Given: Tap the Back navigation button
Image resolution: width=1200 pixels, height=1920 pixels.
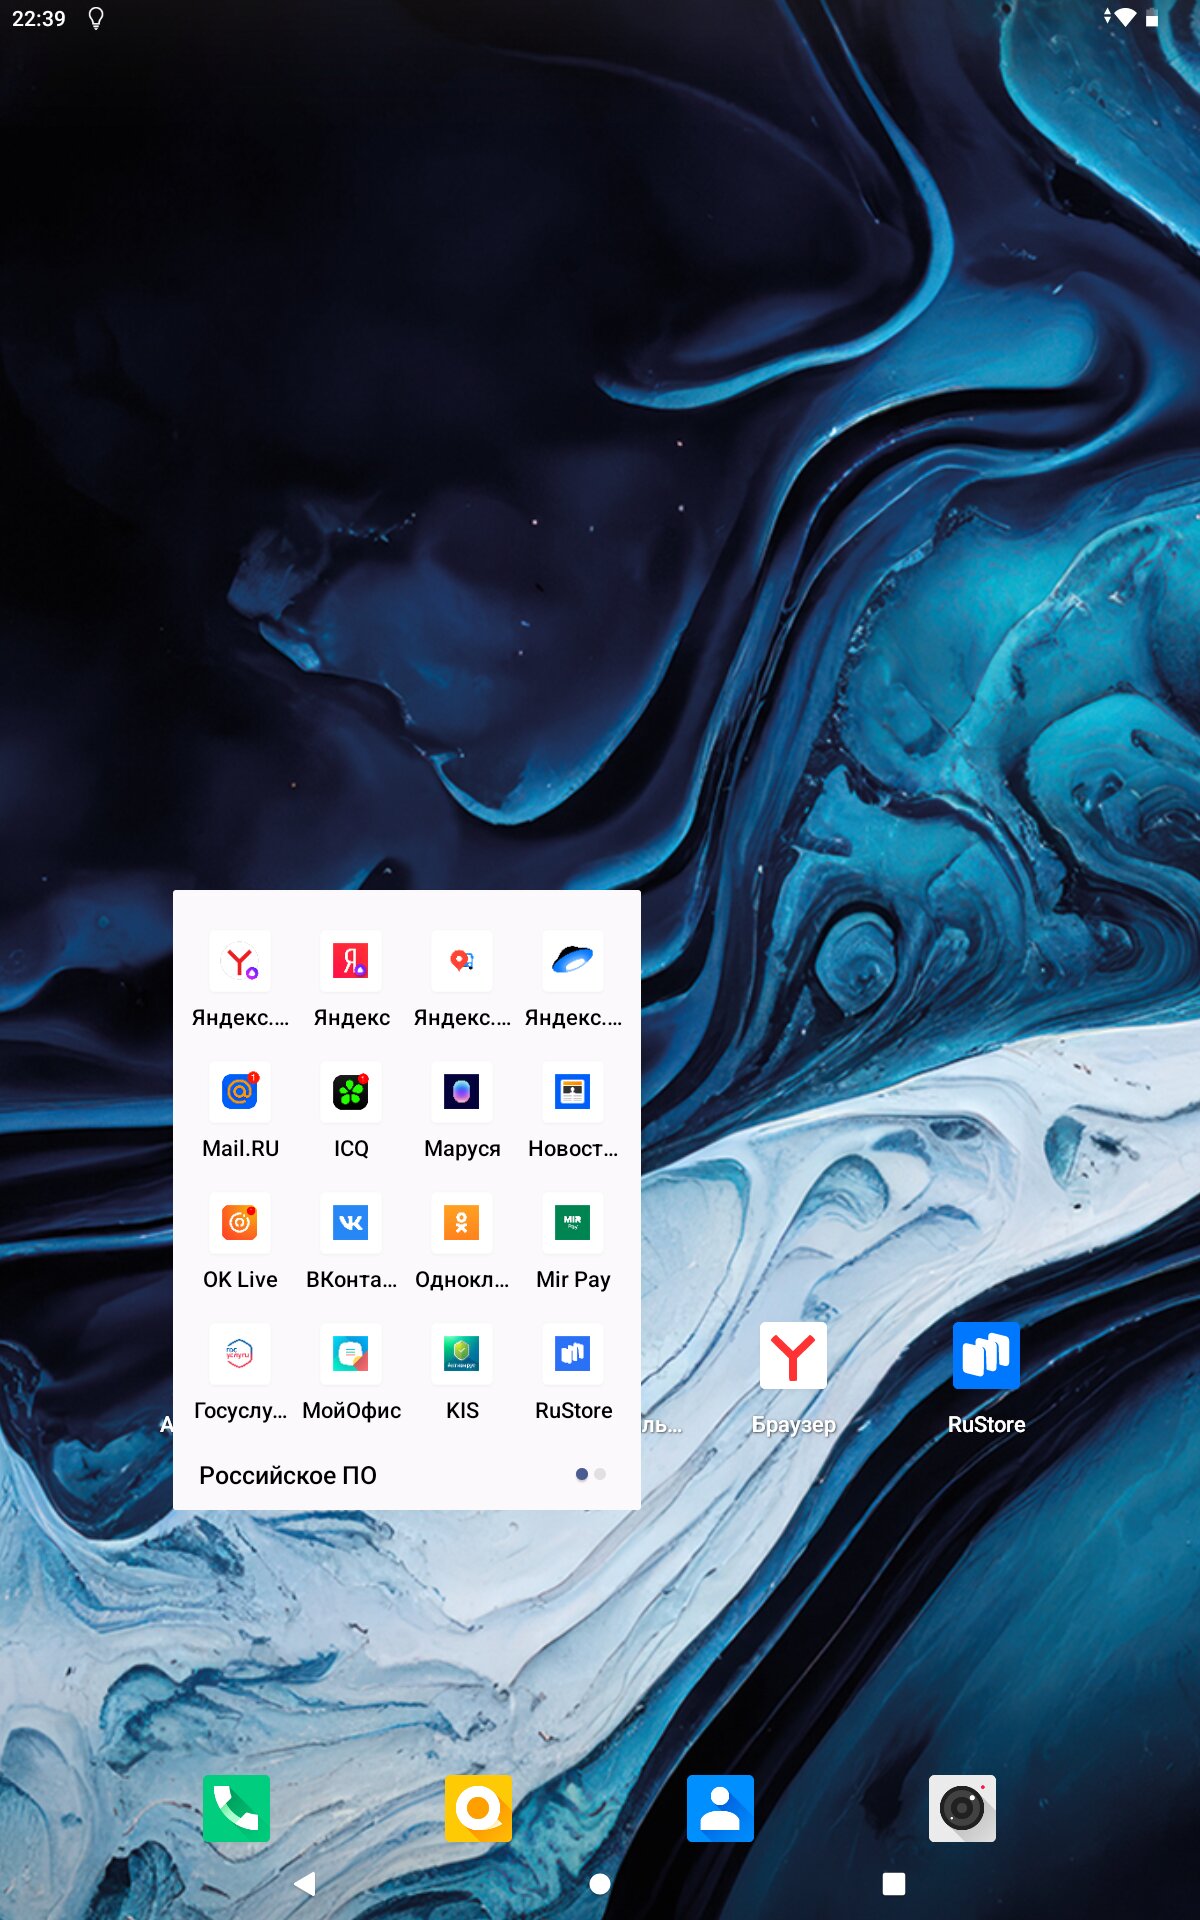Looking at the screenshot, I should click(x=305, y=1884).
